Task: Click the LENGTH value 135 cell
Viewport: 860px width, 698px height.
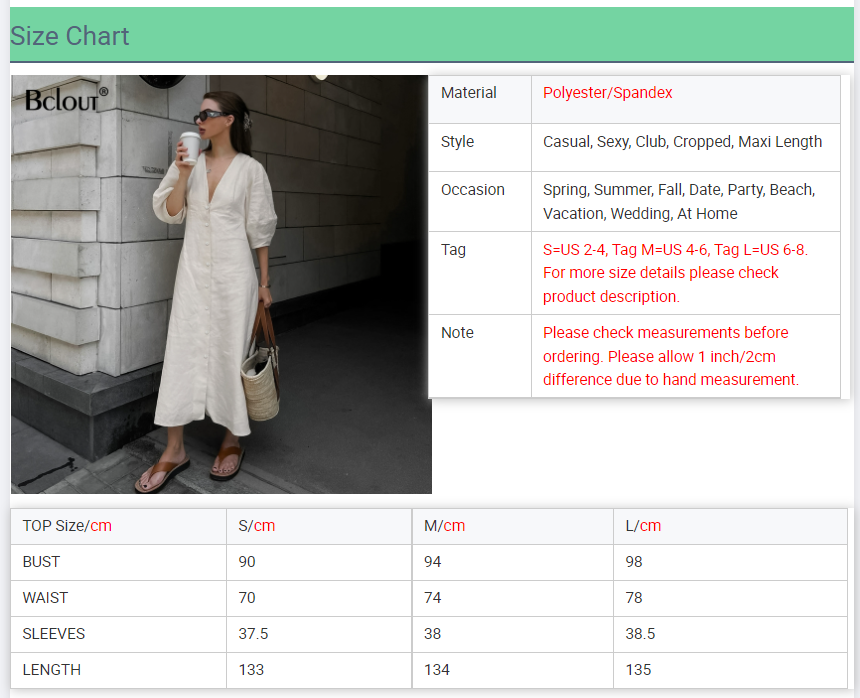Action: pos(638,670)
